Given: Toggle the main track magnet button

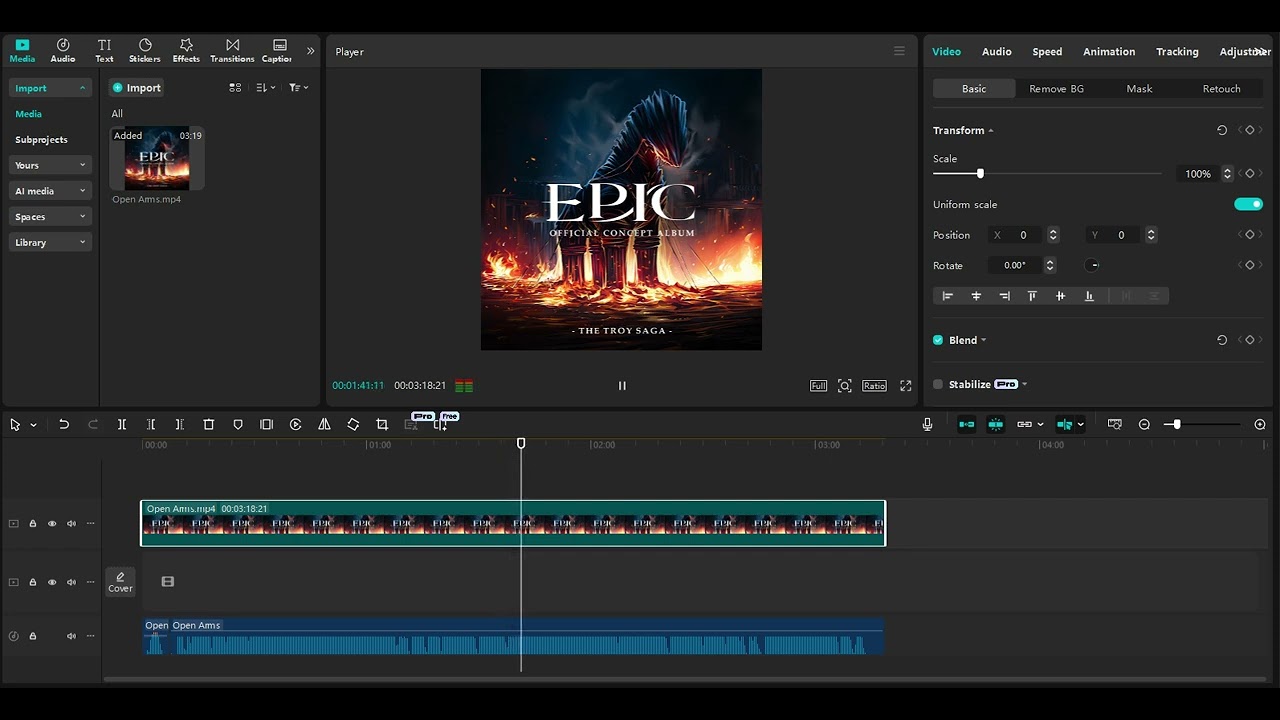Looking at the screenshot, I should point(966,425).
